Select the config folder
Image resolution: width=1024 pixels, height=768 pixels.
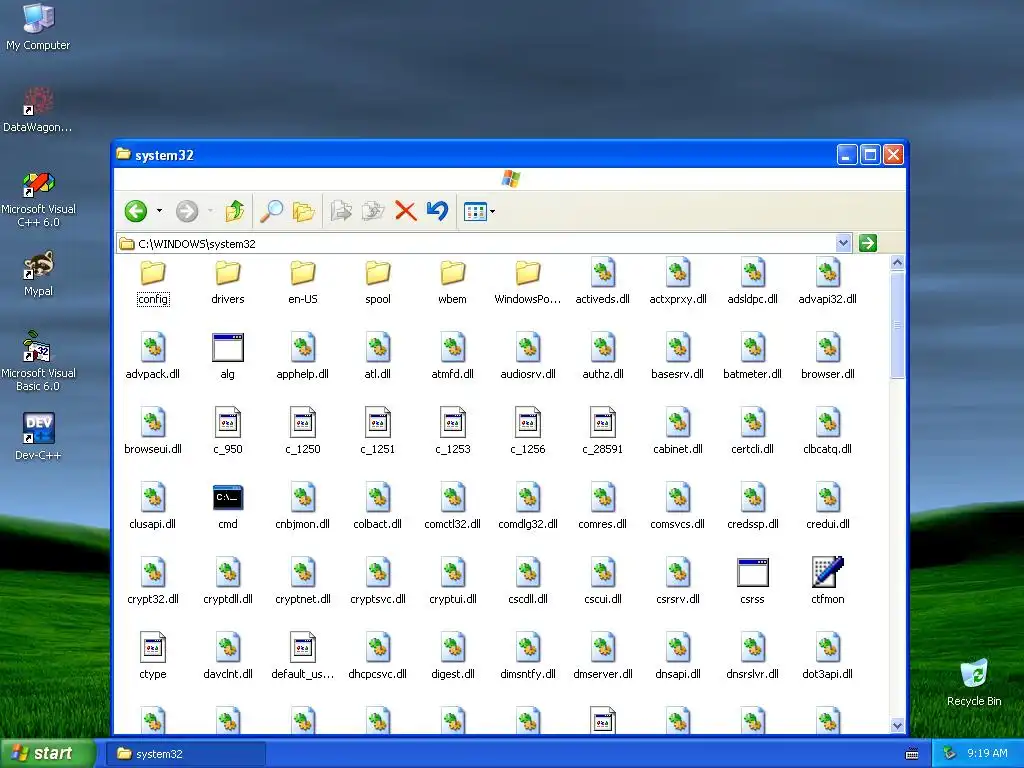point(153,282)
